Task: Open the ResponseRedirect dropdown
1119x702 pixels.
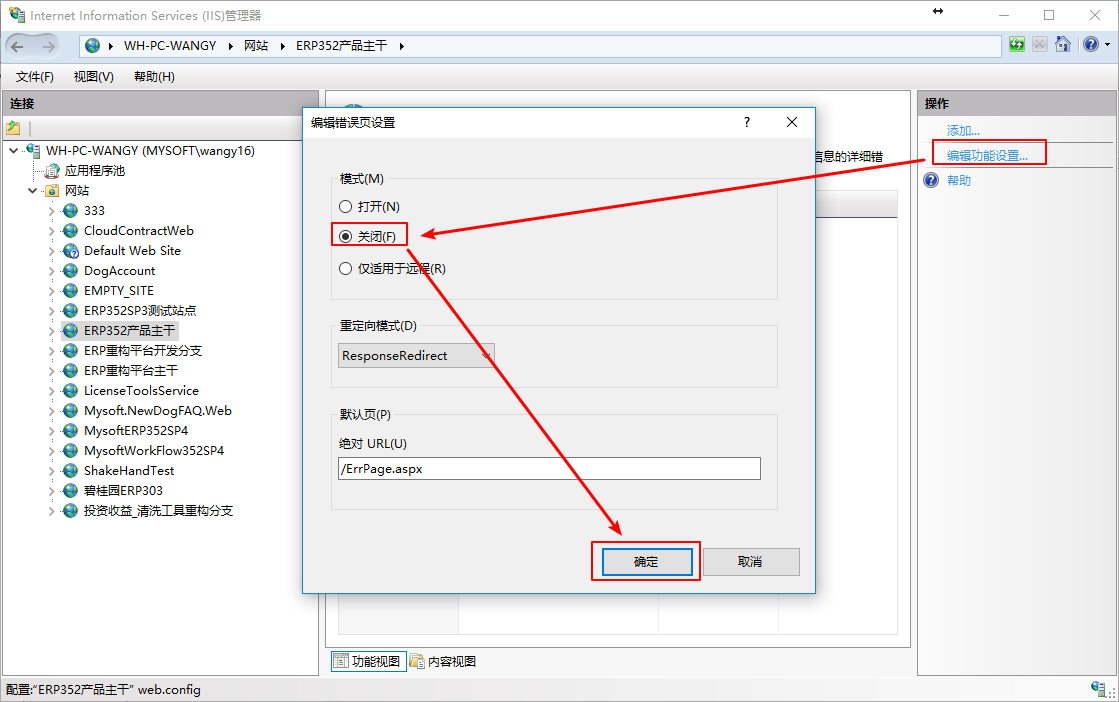Action: [416, 355]
